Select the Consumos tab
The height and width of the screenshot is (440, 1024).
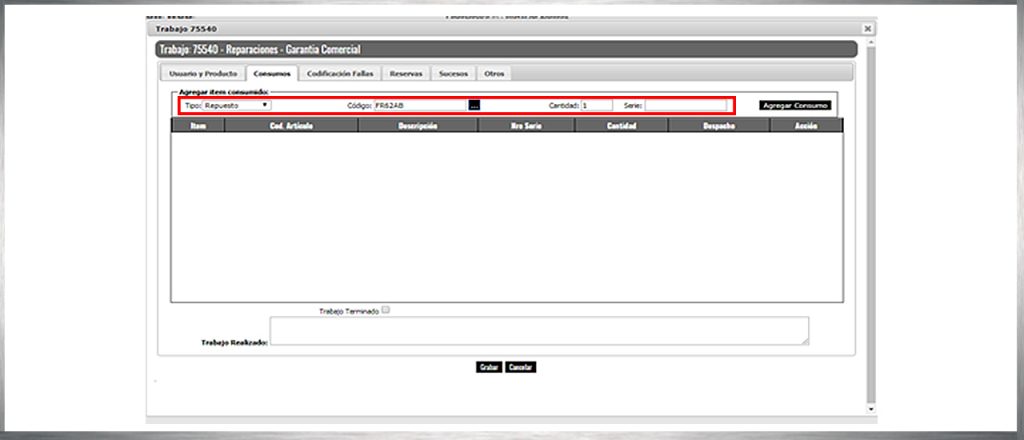[272, 74]
